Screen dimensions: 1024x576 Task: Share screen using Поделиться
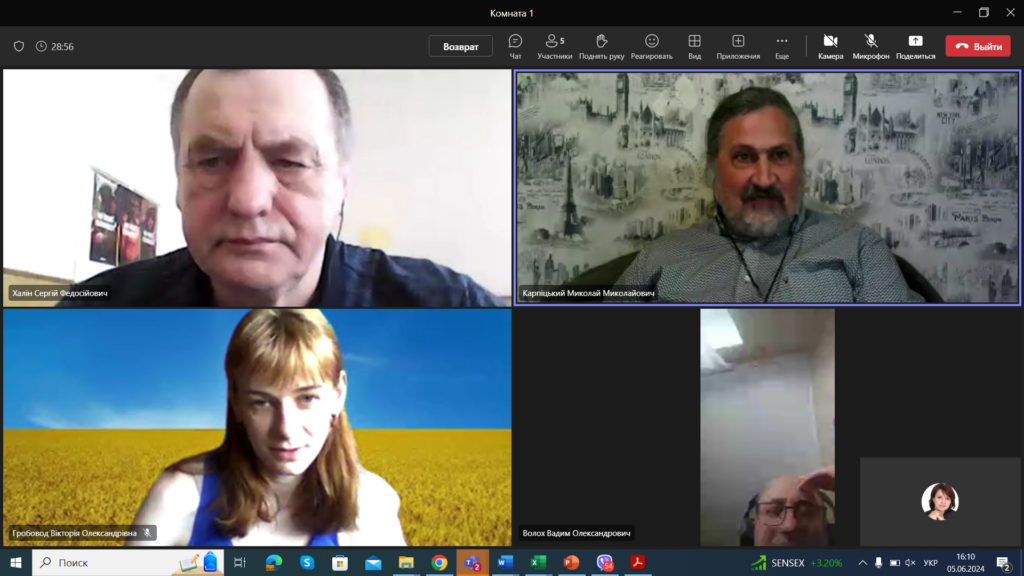pyautogui.click(x=915, y=46)
